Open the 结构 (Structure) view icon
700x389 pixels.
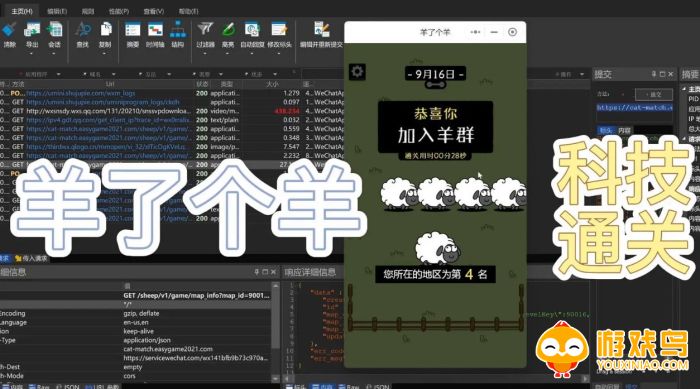click(x=178, y=30)
